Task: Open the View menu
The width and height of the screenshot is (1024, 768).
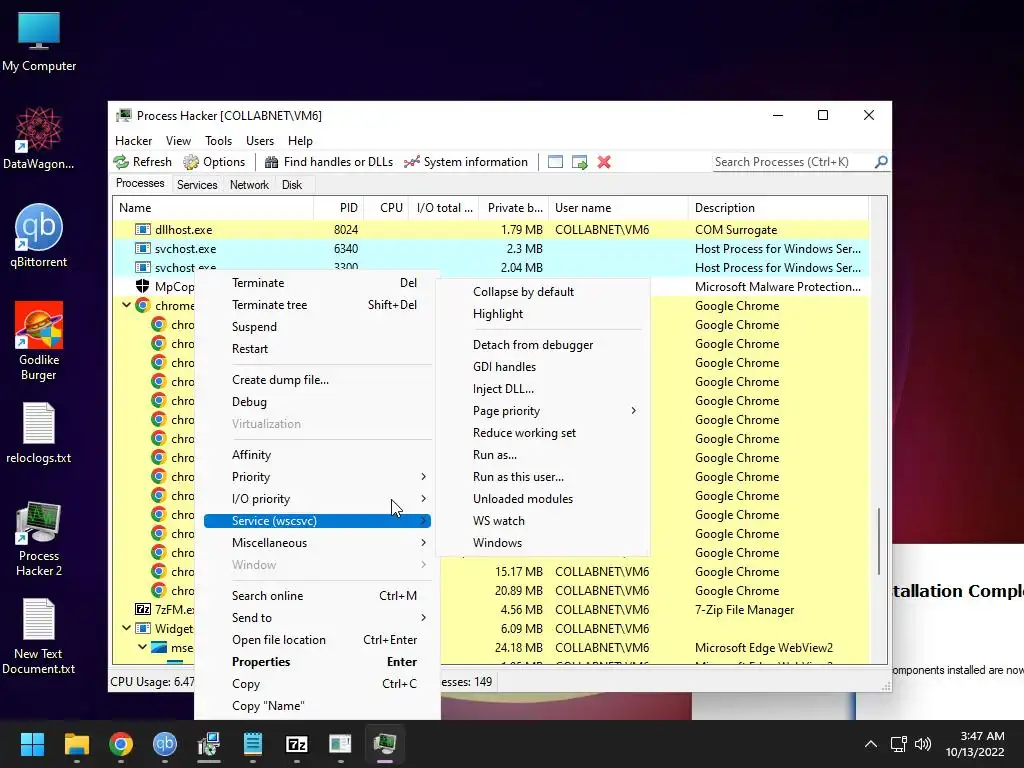Action: tap(178, 140)
